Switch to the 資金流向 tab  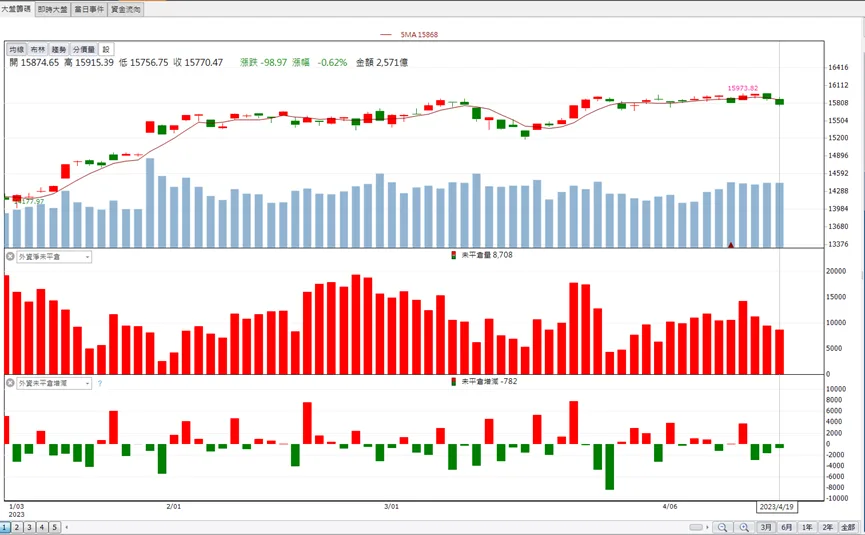tap(126, 9)
